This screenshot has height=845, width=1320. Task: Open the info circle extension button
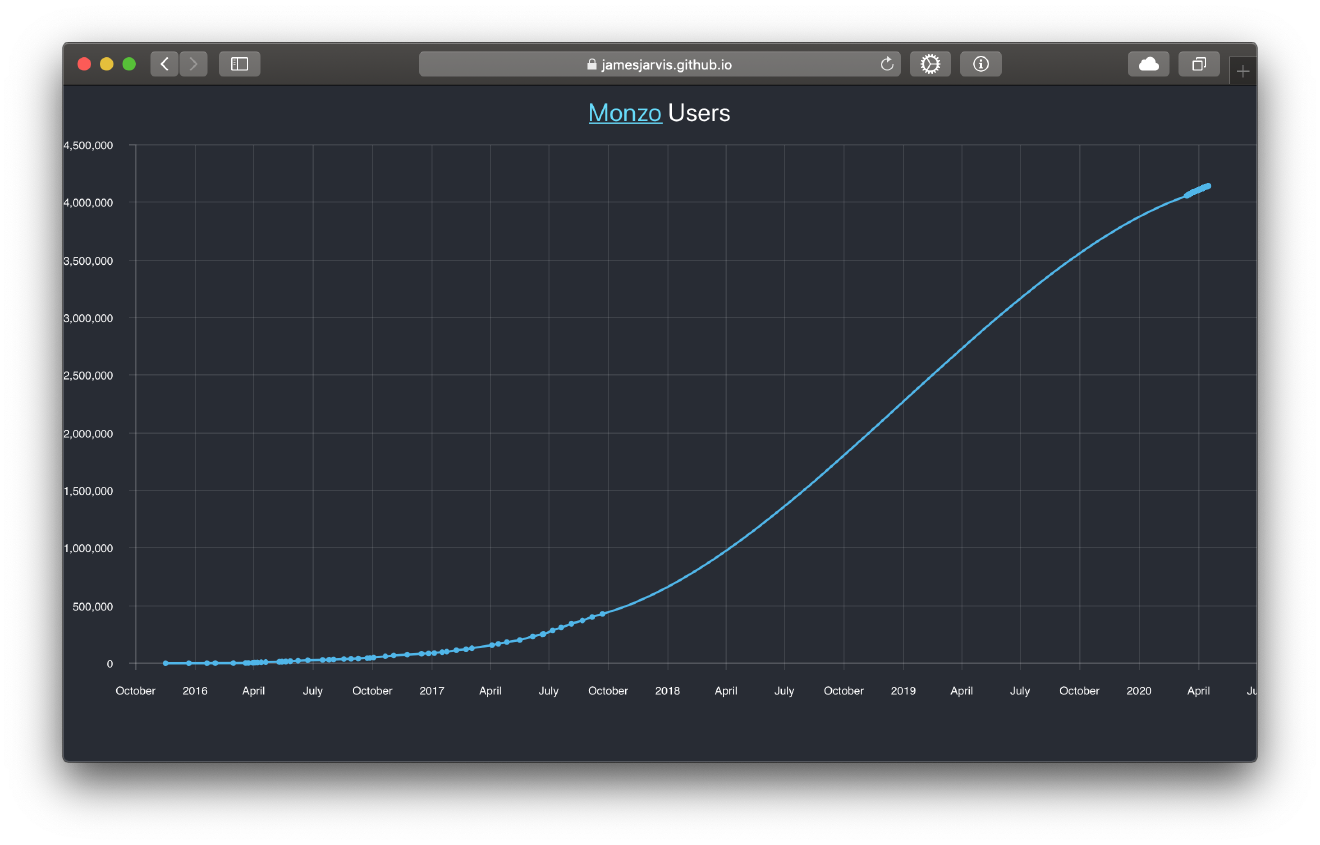(981, 64)
